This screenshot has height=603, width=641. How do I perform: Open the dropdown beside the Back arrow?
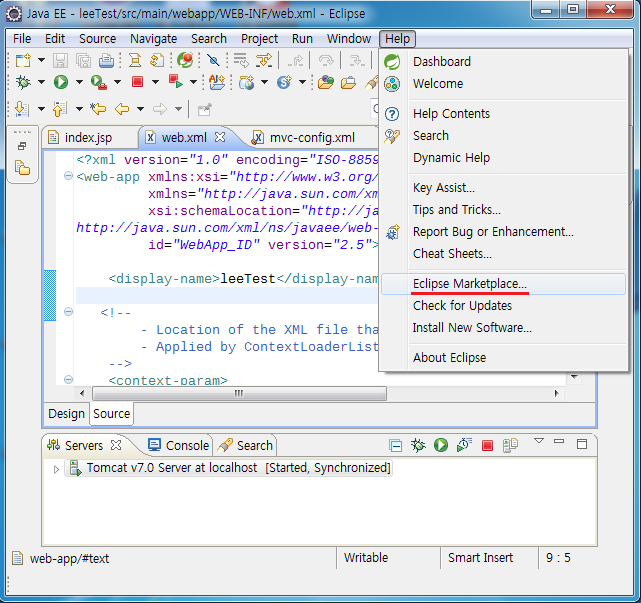tap(140, 109)
